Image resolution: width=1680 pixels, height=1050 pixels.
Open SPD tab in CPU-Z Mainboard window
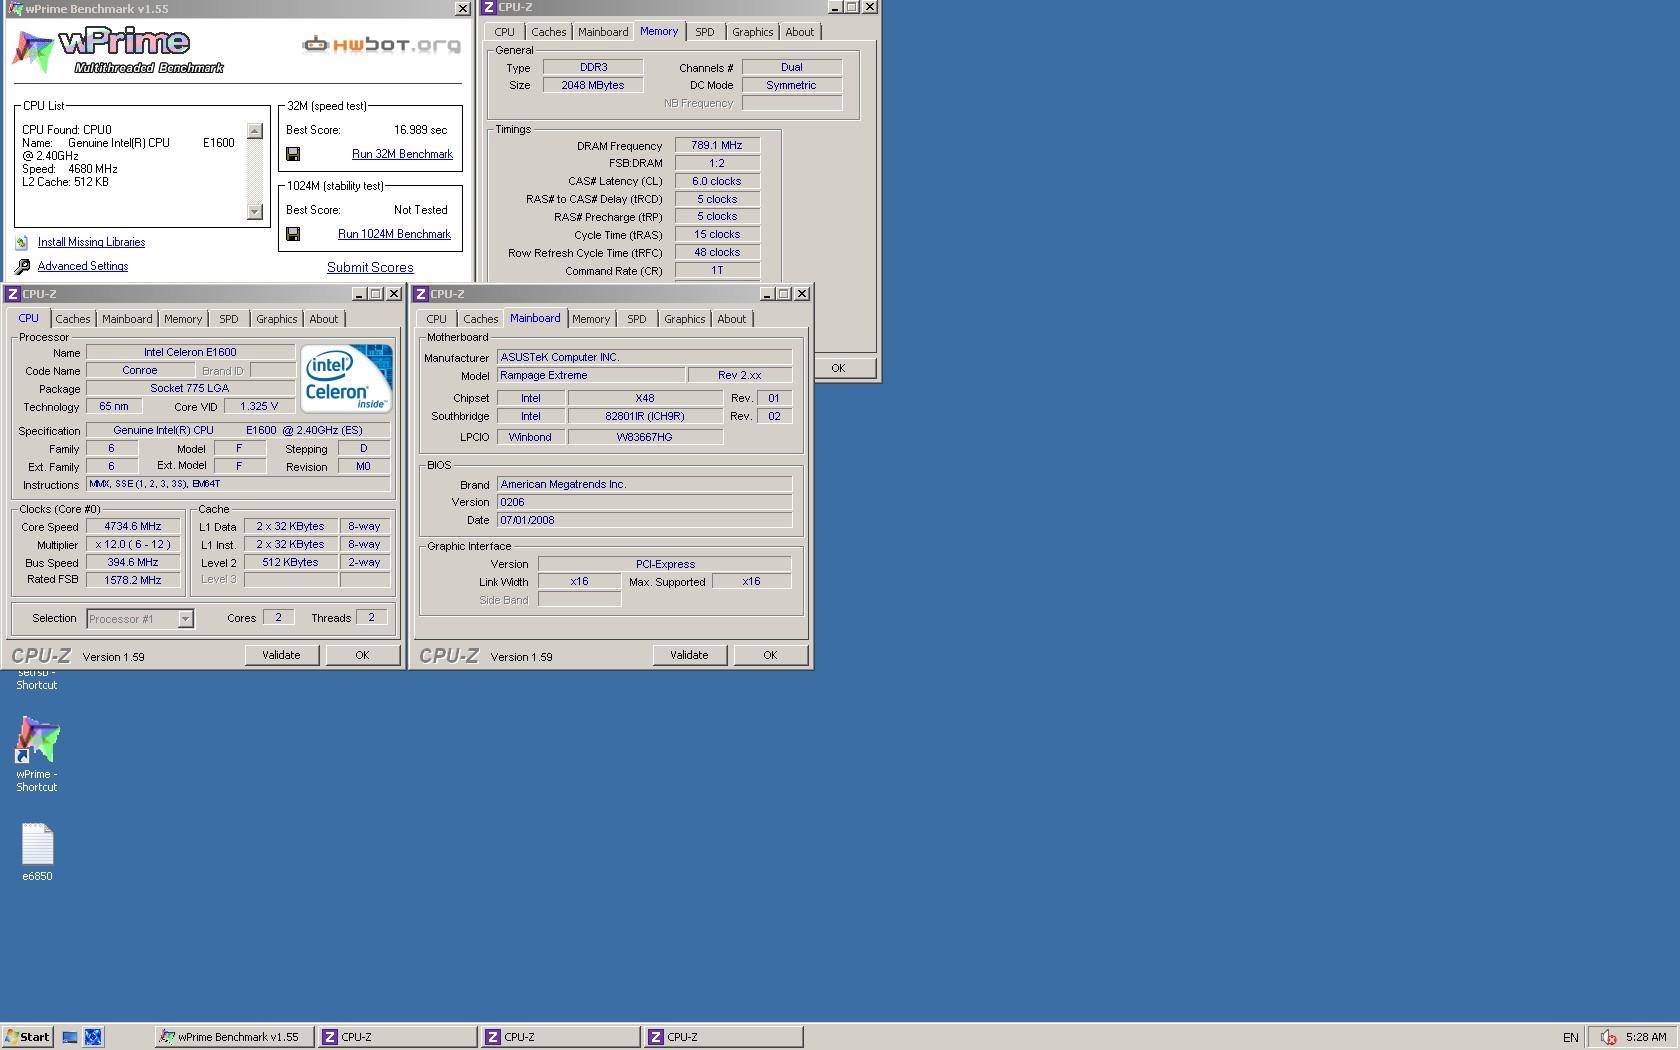pos(637,319)
